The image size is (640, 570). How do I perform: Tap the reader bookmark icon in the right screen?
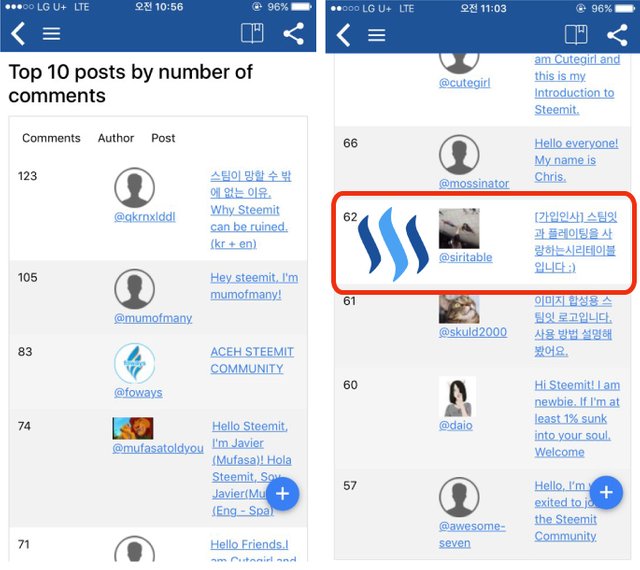point(576,34)
